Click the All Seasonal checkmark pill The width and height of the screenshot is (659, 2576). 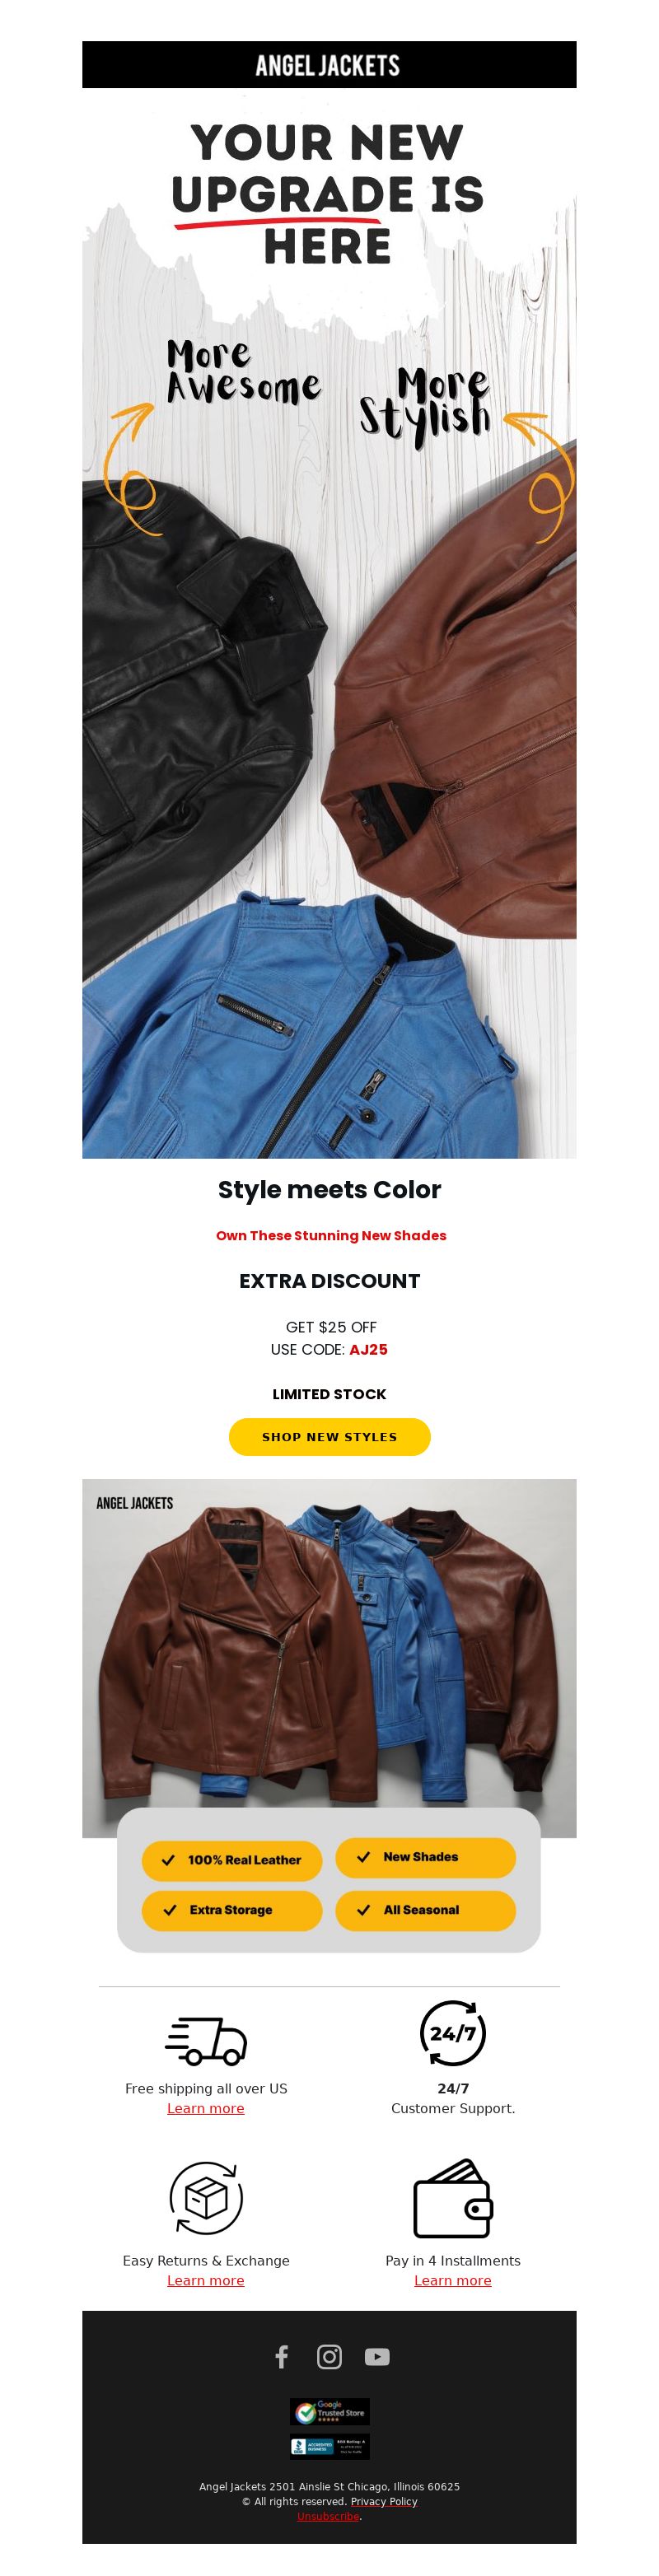(426, 1910)
